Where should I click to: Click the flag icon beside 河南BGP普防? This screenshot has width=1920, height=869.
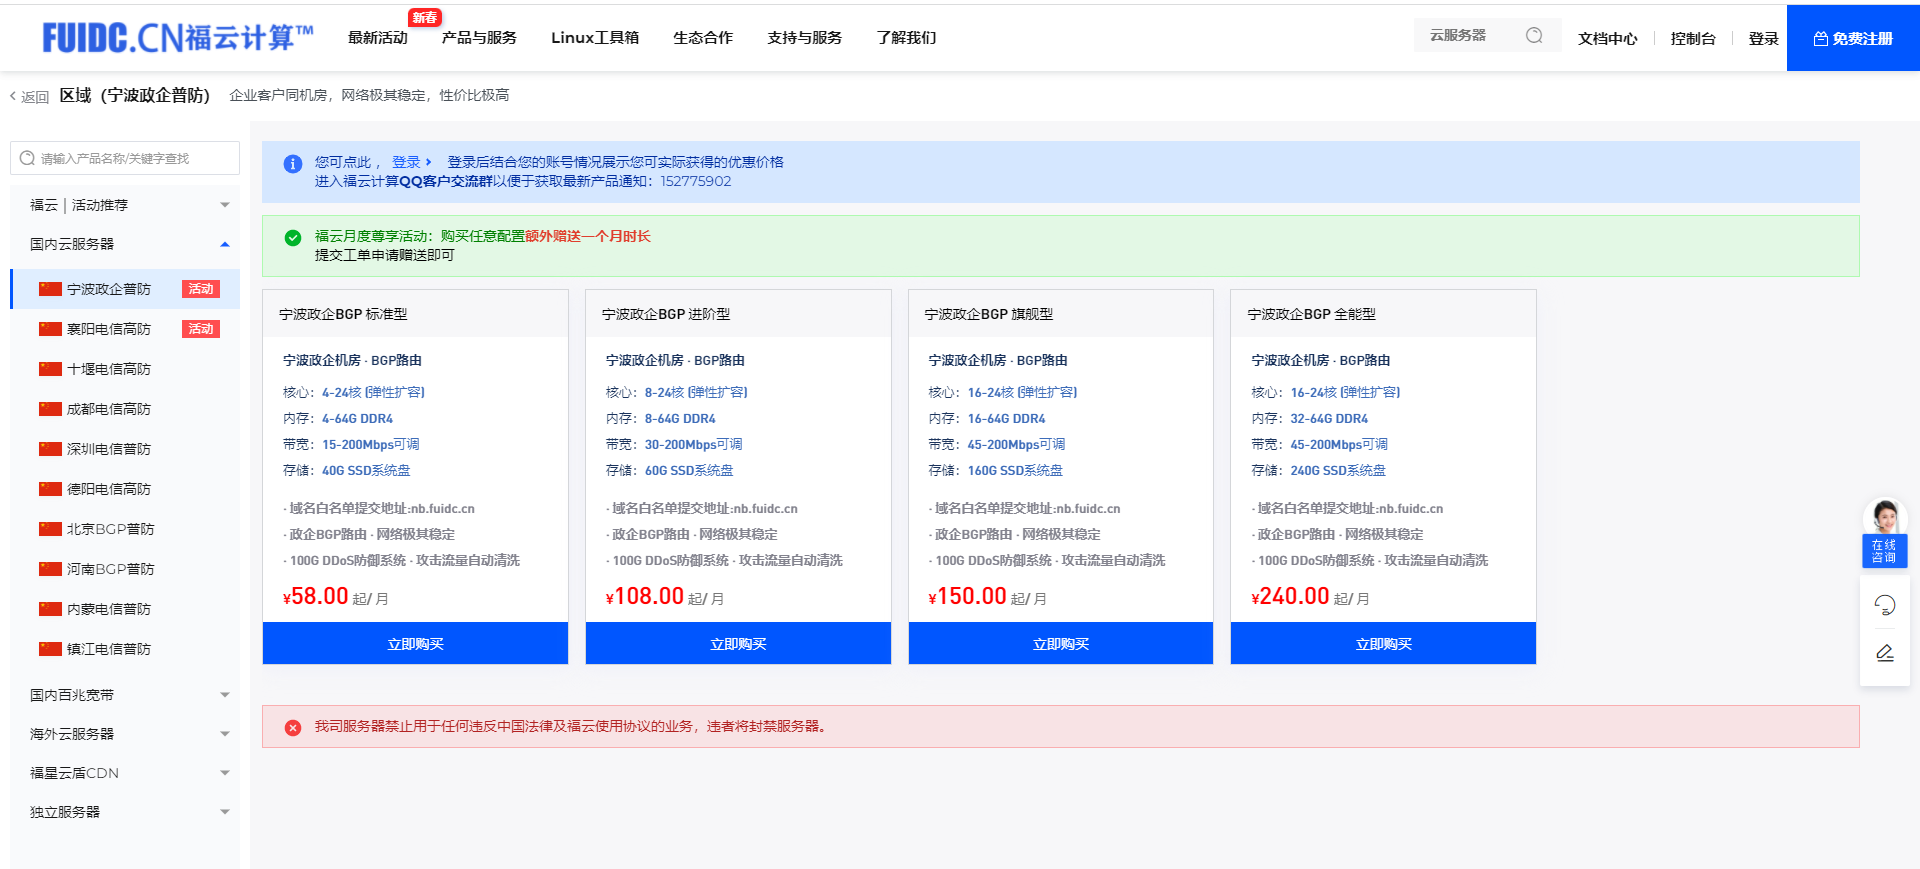(50, 569)
